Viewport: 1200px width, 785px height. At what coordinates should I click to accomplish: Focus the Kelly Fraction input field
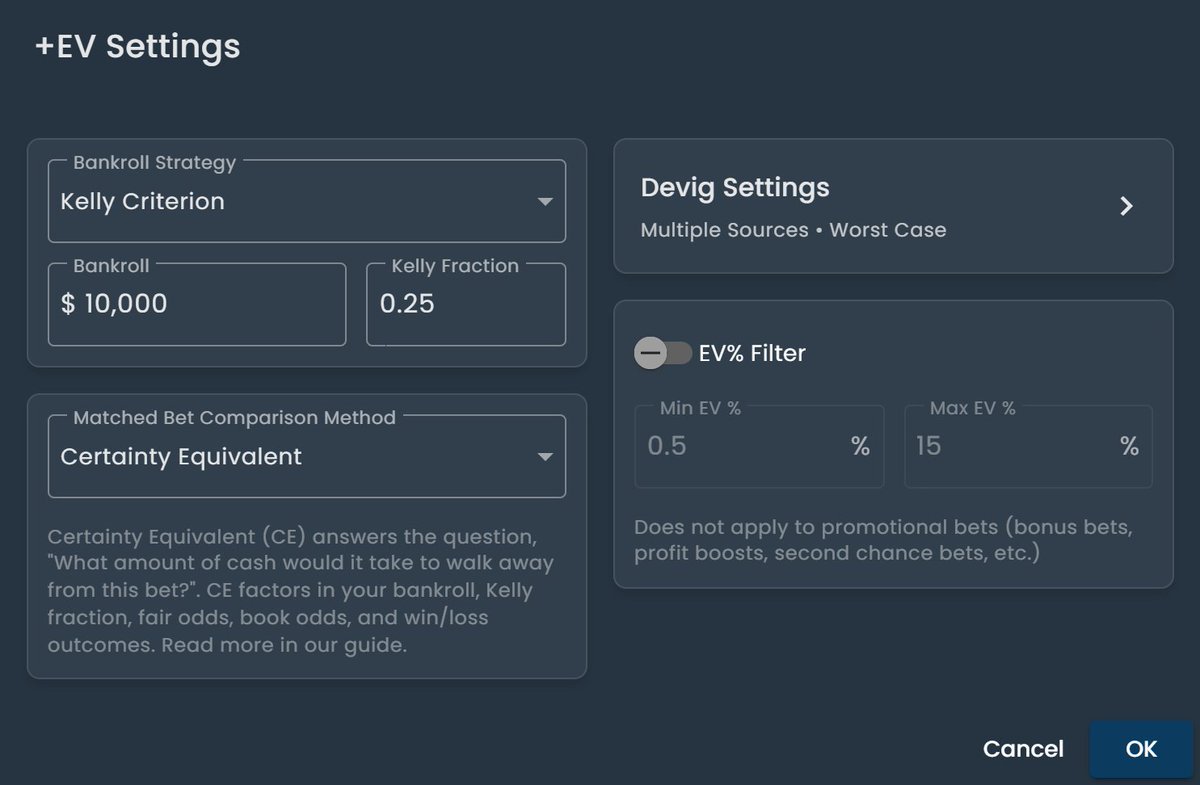tap(465, 304)
